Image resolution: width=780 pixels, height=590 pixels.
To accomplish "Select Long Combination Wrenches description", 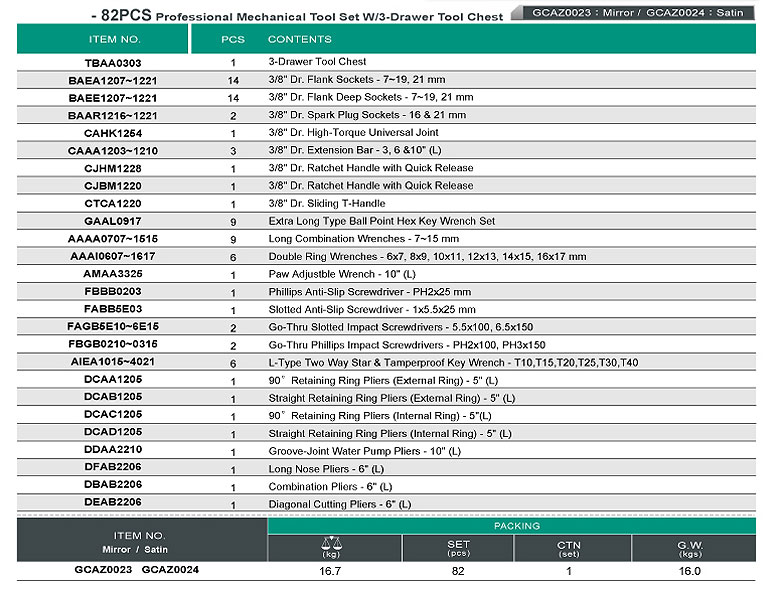I will [x=364, y=239].
